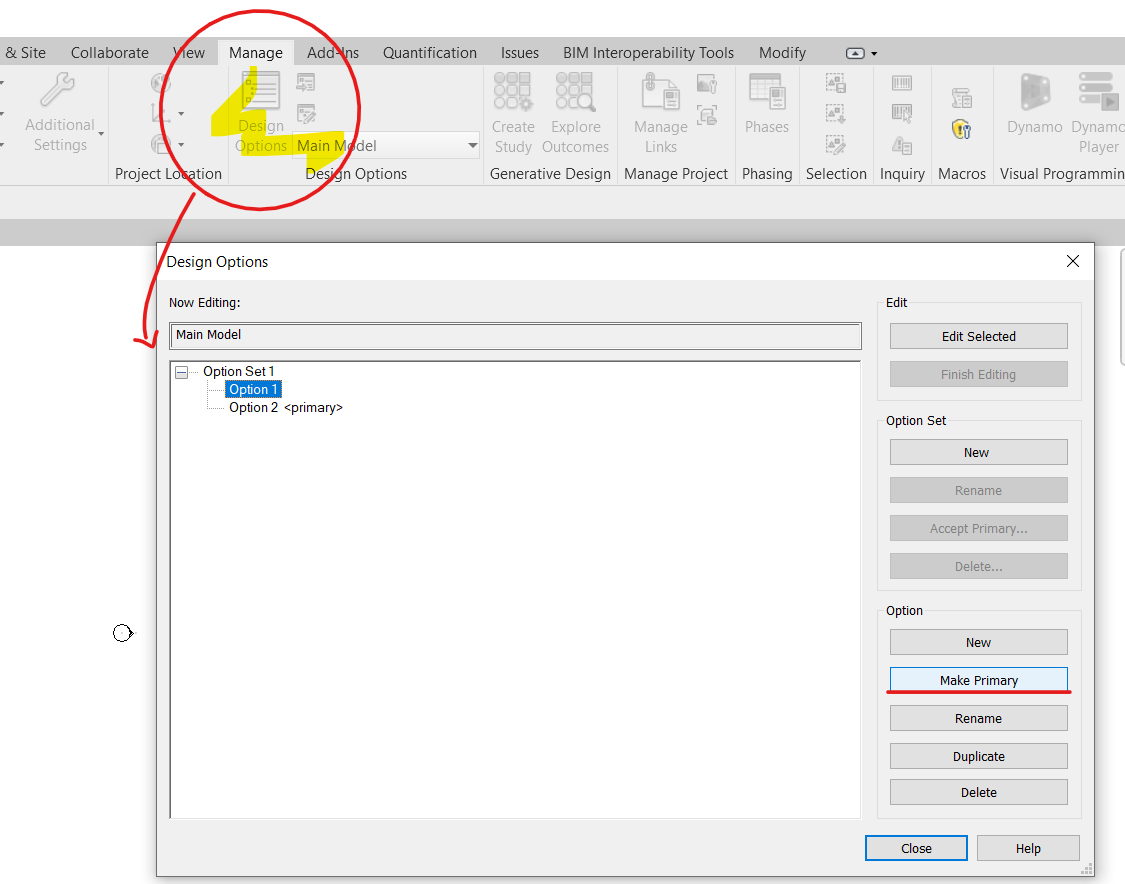Image resolution: width=1125 pixels, height=884 pixels.
Task: Click the Pick to Edit icon in Design Options panel
Action: (x=306, y=114)
